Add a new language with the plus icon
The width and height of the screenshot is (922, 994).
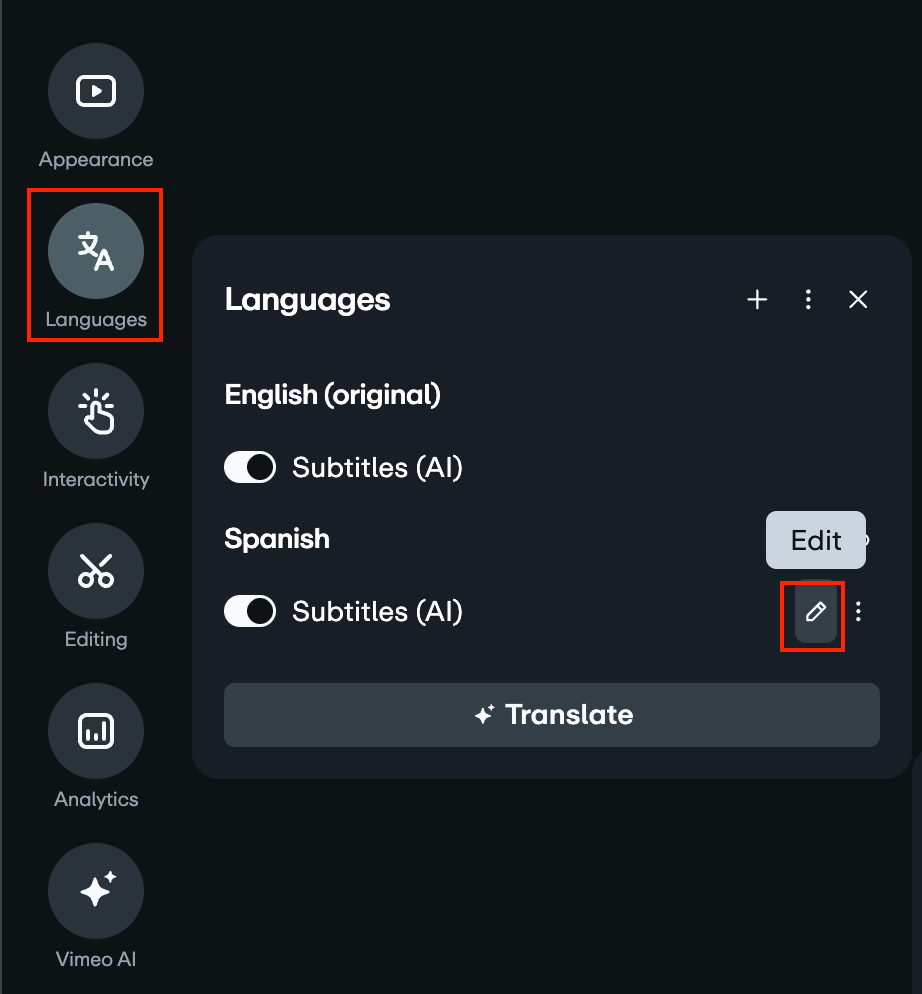coord(757,299)
